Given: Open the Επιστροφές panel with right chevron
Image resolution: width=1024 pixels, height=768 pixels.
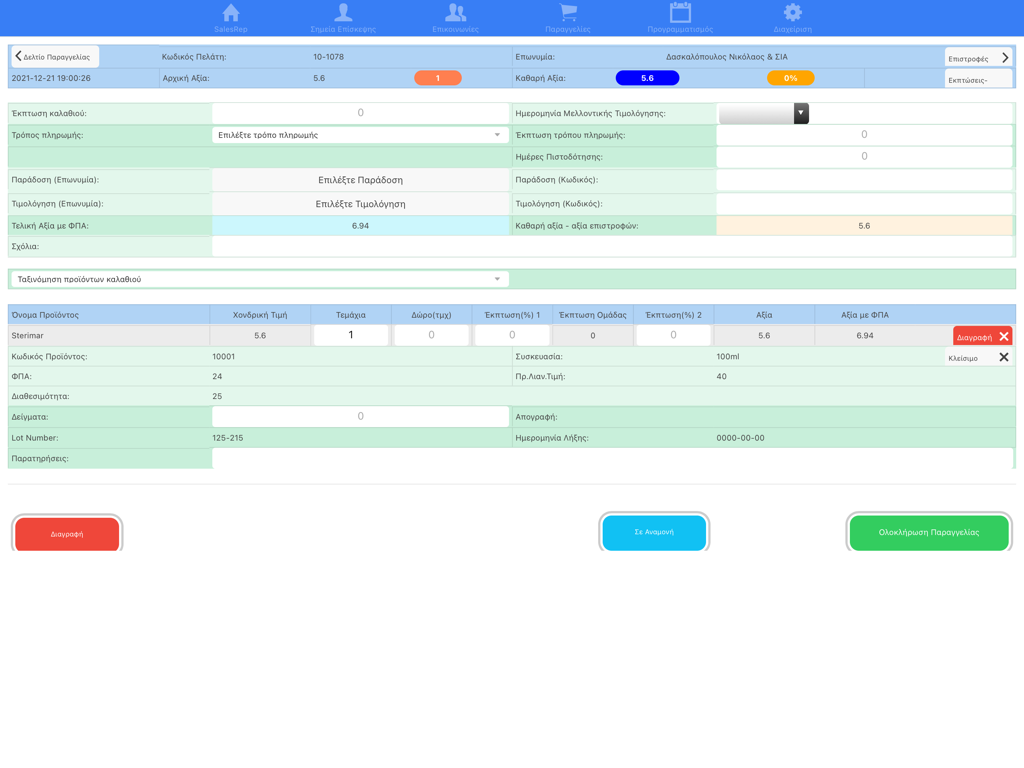Looking at the screenshot, I should (x=978, y=56).
